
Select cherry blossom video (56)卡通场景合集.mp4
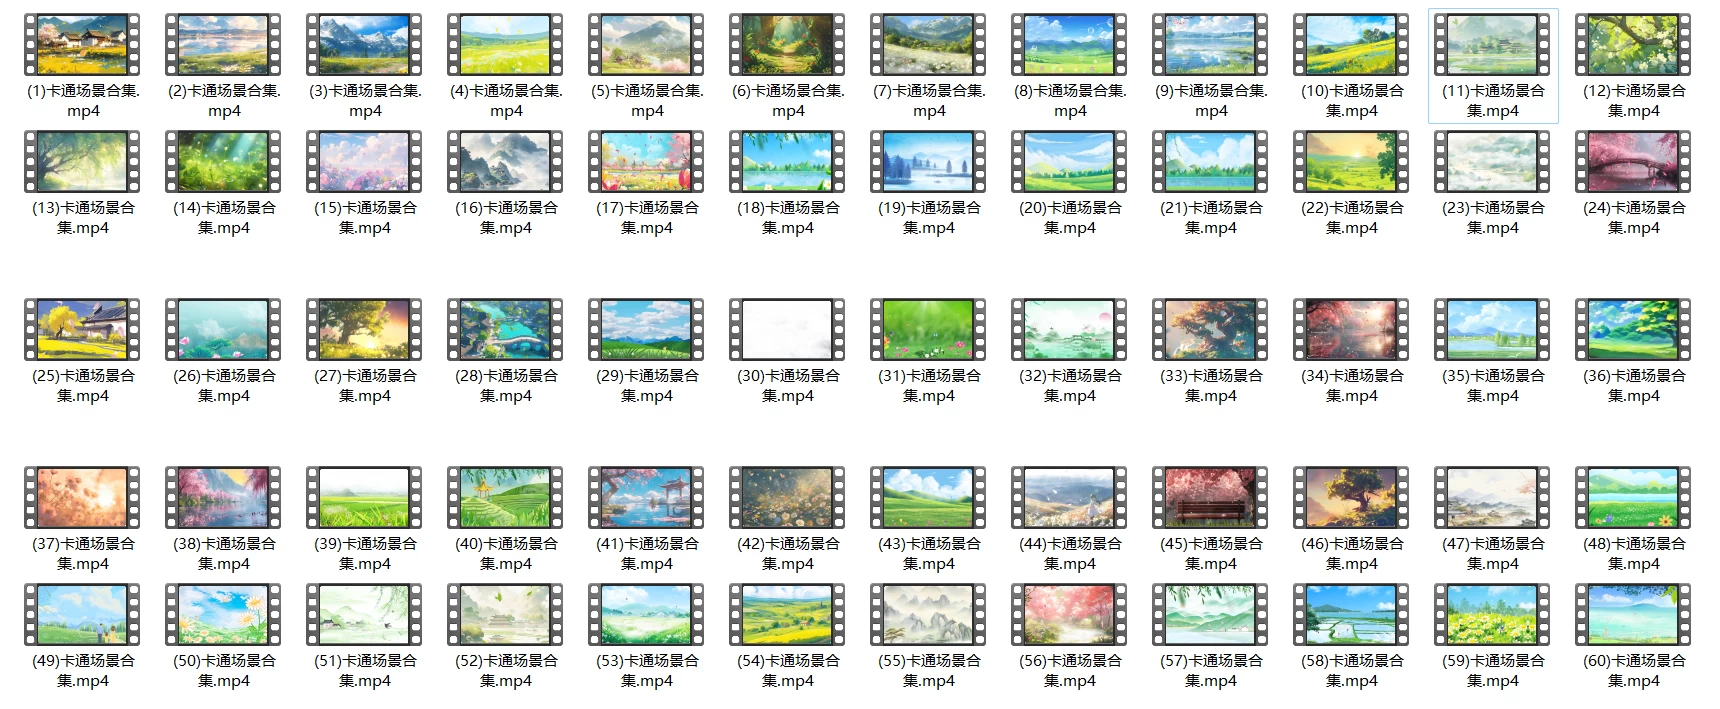tap(1070, 614)
